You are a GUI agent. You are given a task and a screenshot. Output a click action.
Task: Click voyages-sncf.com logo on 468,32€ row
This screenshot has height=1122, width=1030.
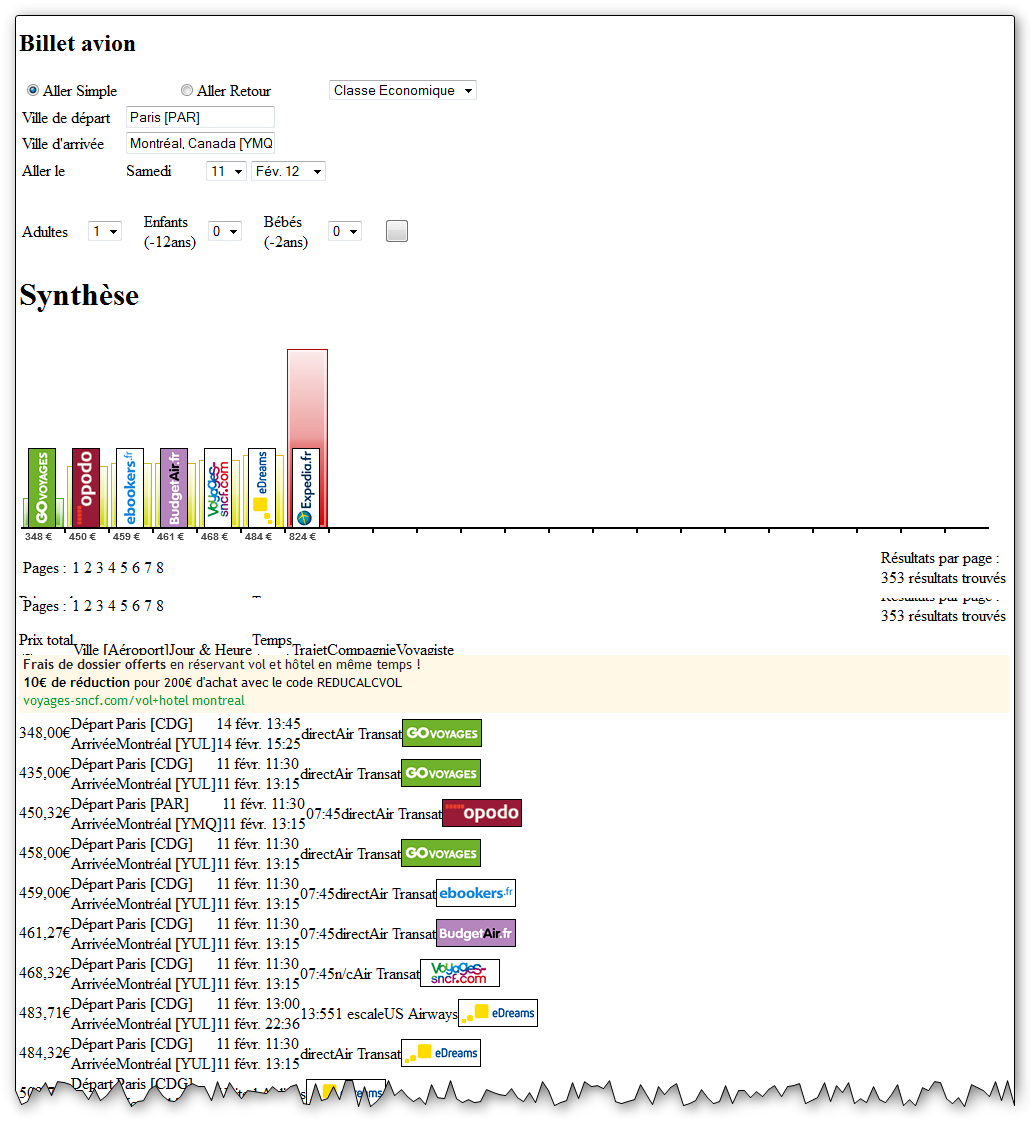click(x=460, y=973)
